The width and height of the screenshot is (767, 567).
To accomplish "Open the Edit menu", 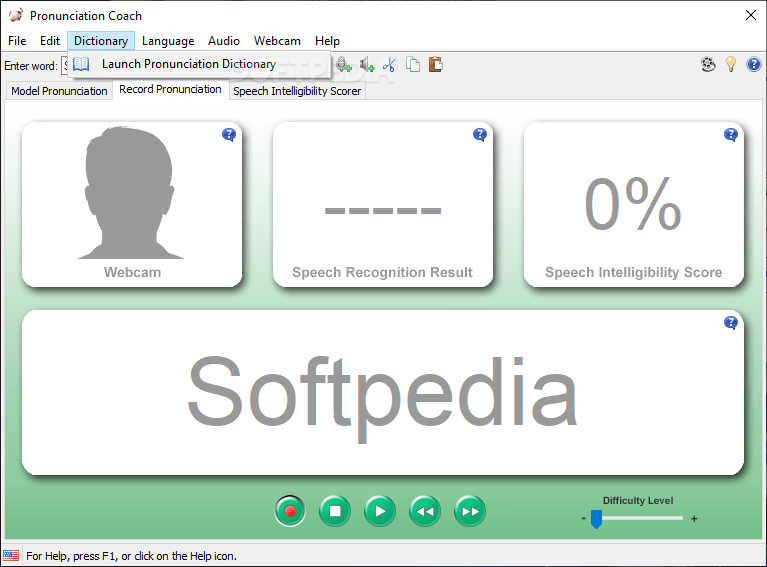I will [x=50, y=41].
